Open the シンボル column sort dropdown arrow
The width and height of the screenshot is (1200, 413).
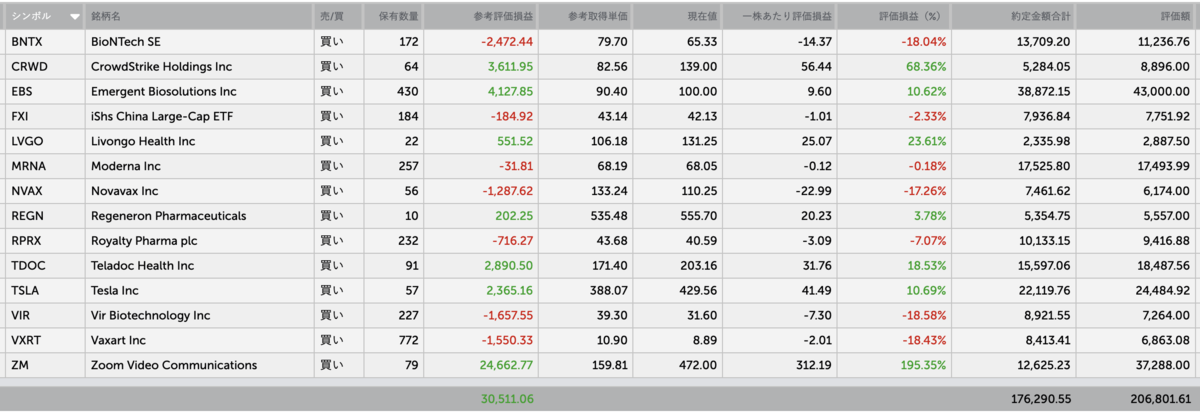75,17
